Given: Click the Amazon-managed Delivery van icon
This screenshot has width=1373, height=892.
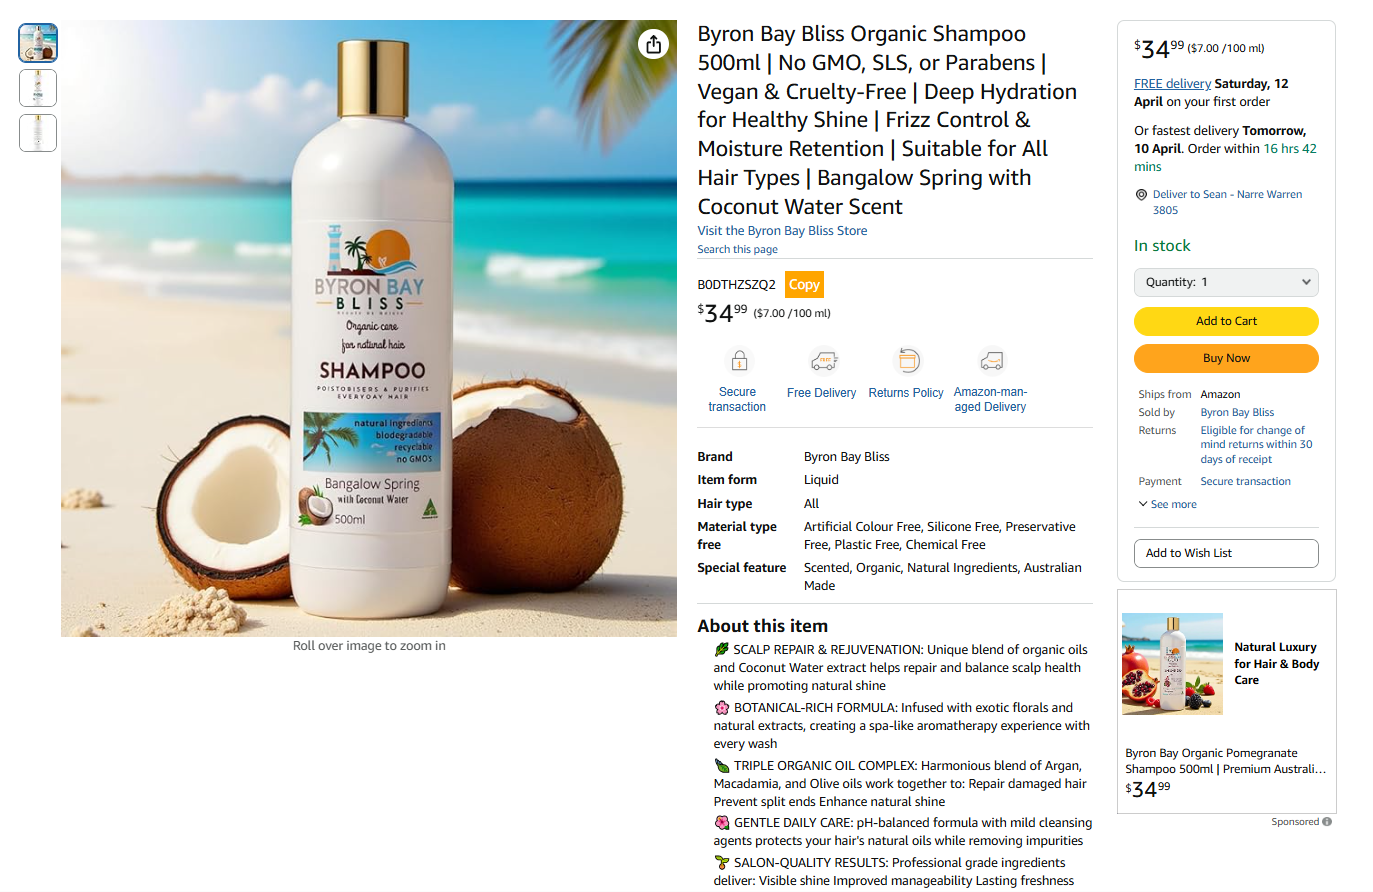Looking at the screenshot, I should pos(991,360).
